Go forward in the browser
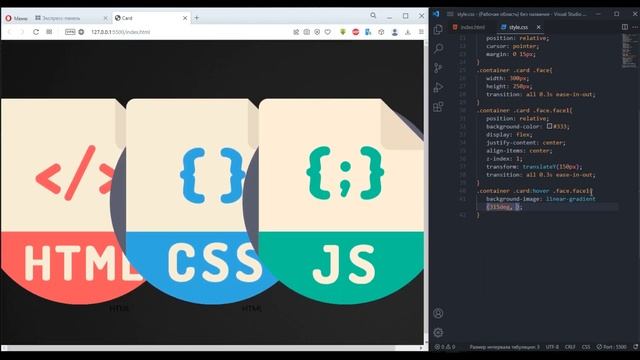Image resolution: width=640 pixels, height=360 pixels. pyautogui.click(x=22, y=32)
